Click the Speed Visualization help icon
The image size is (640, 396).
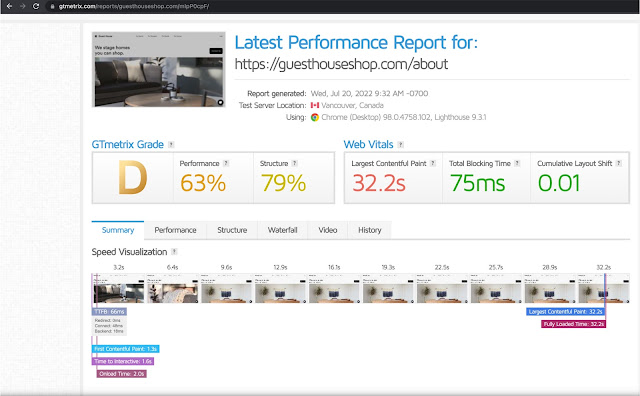click(174, 251)
